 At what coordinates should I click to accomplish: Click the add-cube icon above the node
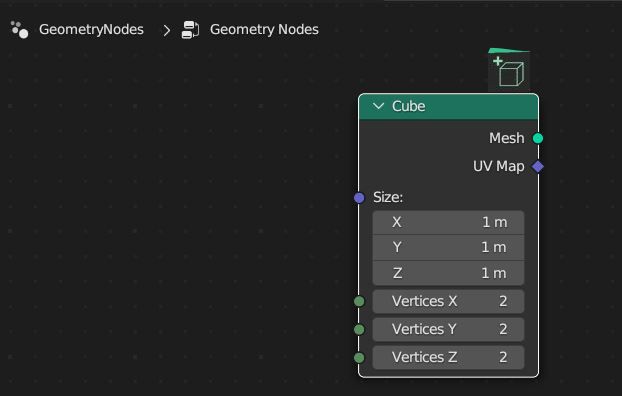[509, 71]
